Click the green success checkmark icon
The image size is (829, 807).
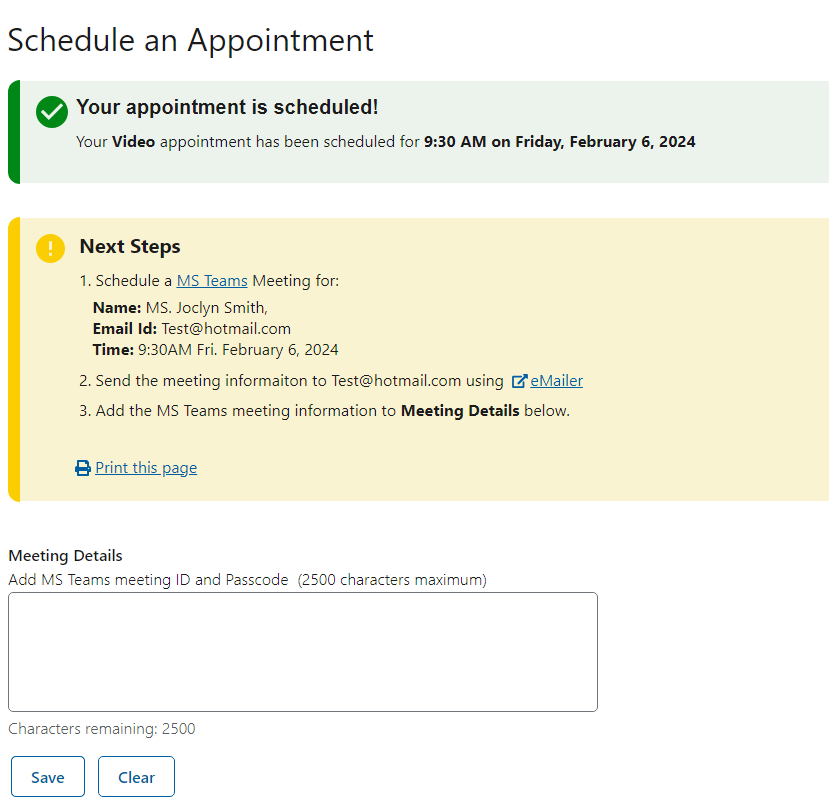[52, 112]
